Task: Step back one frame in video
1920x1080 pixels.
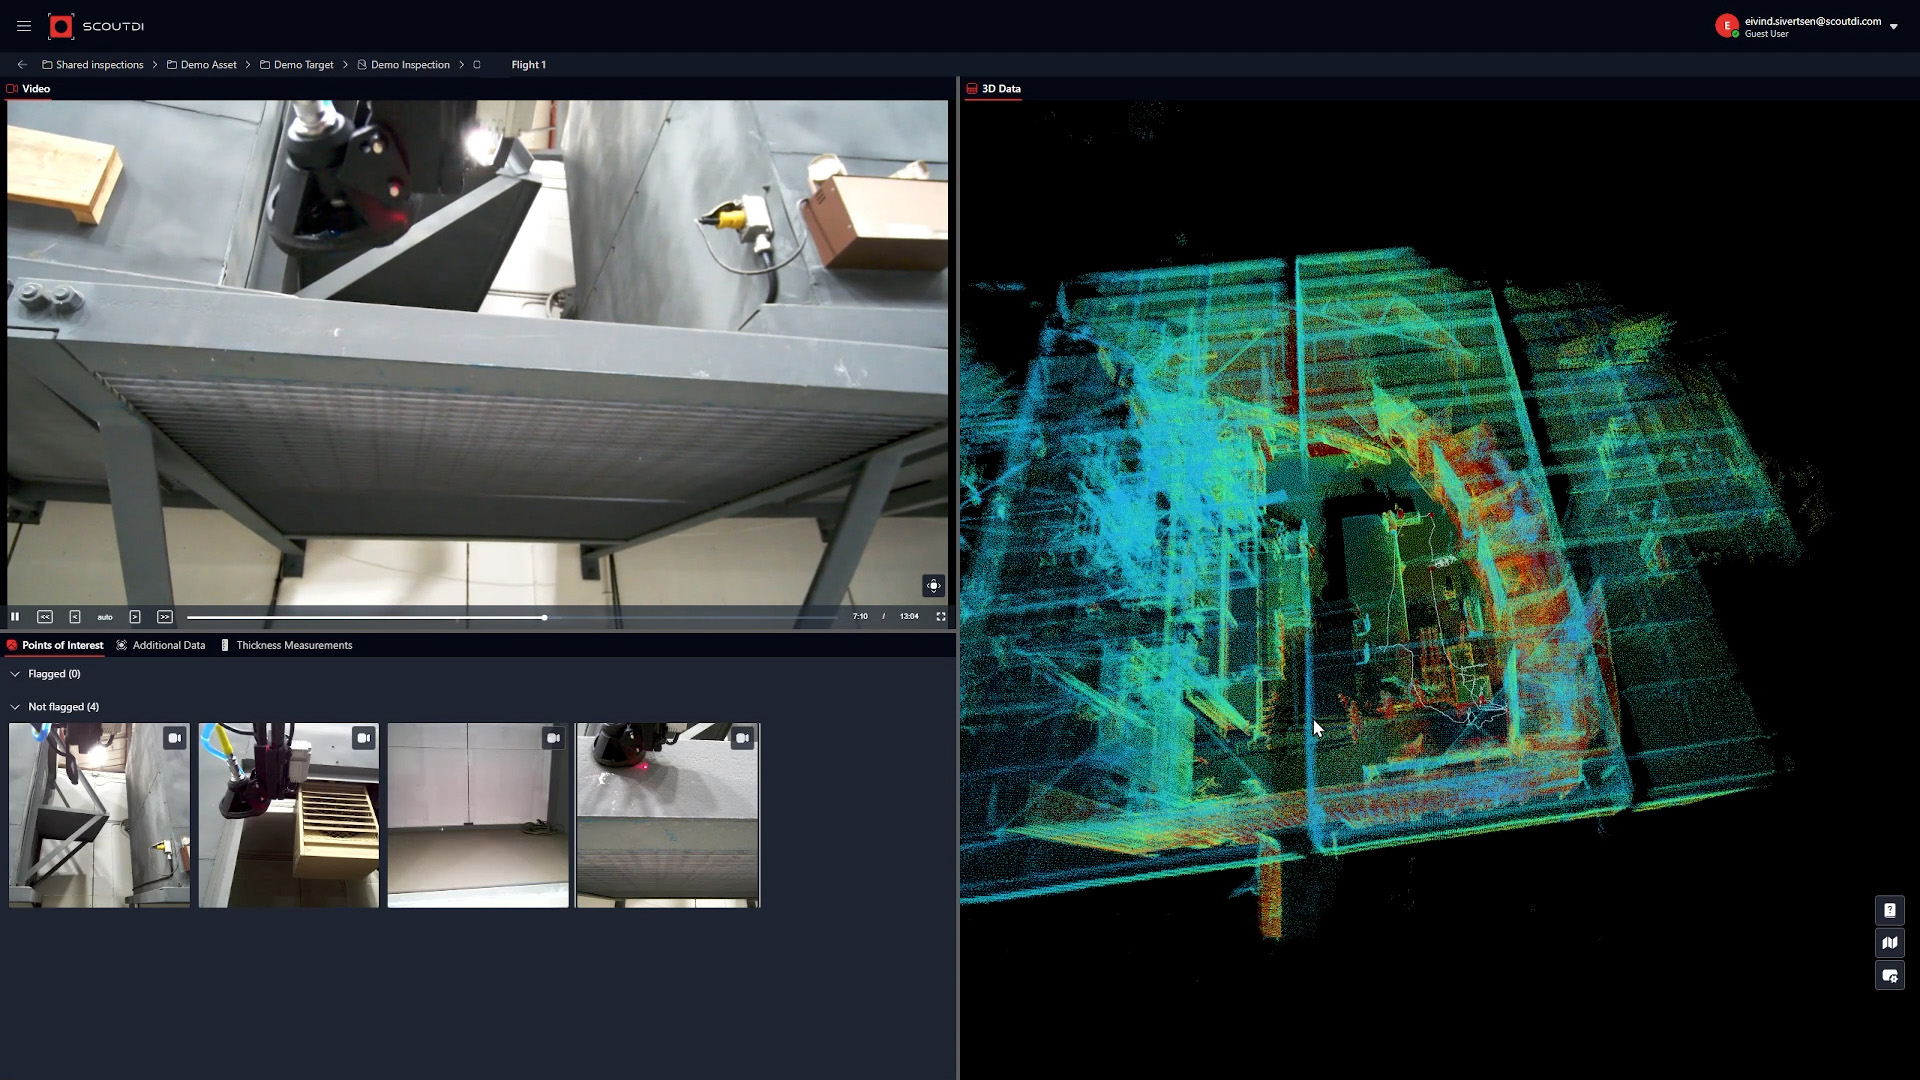Action: pyautogui.click(x=75, y=617)
